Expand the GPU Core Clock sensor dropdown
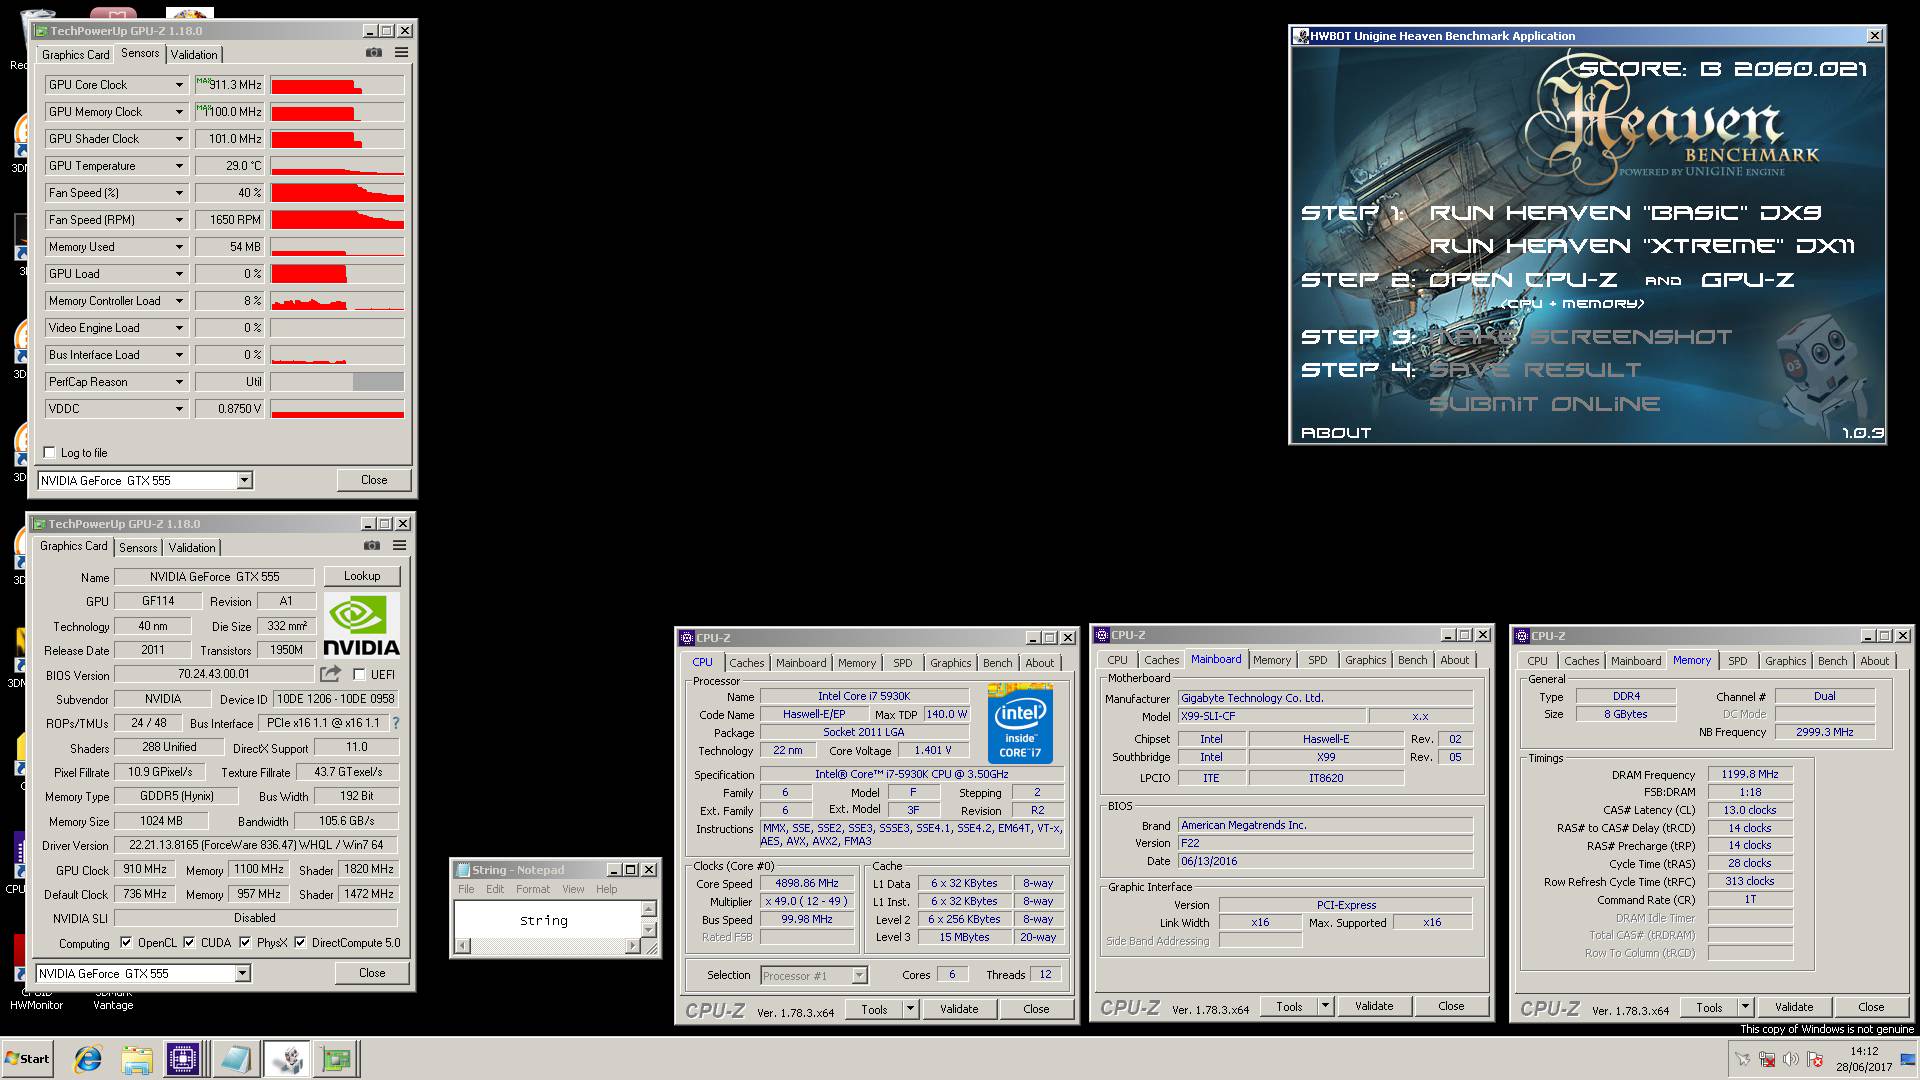 pos(180,85)
